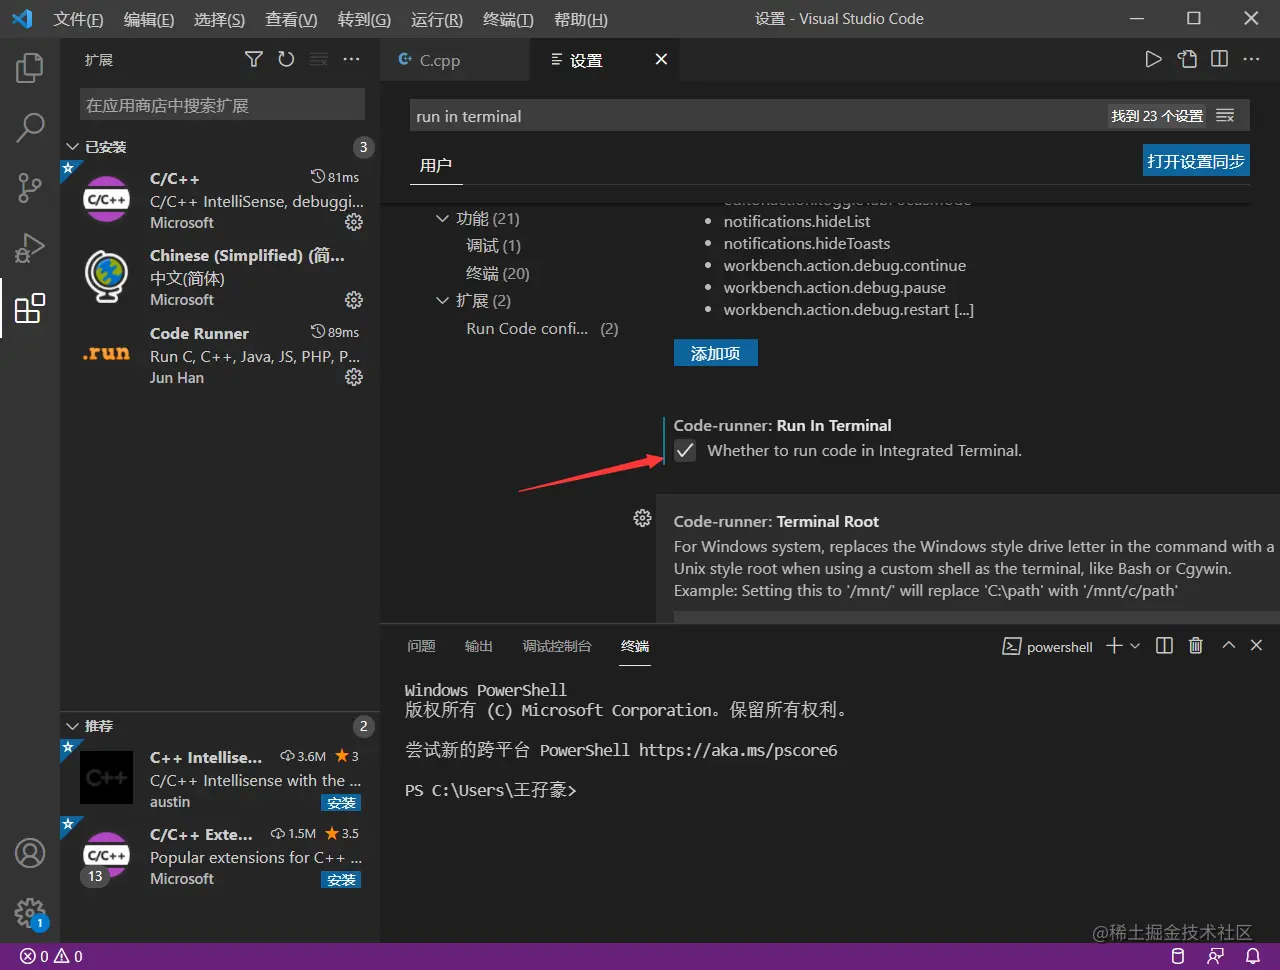Install the C++ Intellisense extension by austin
This screenshot has width=1280, height=970.
point(341,803)
